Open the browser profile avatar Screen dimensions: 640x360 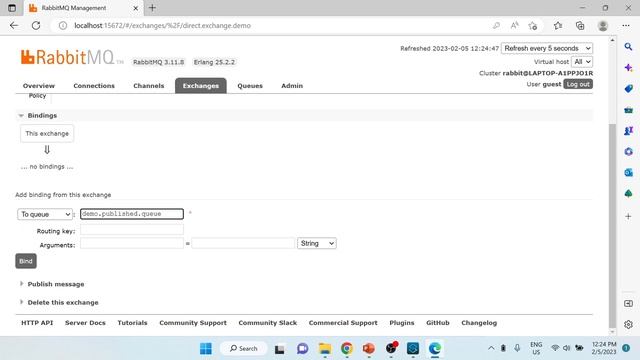[603, 25]
